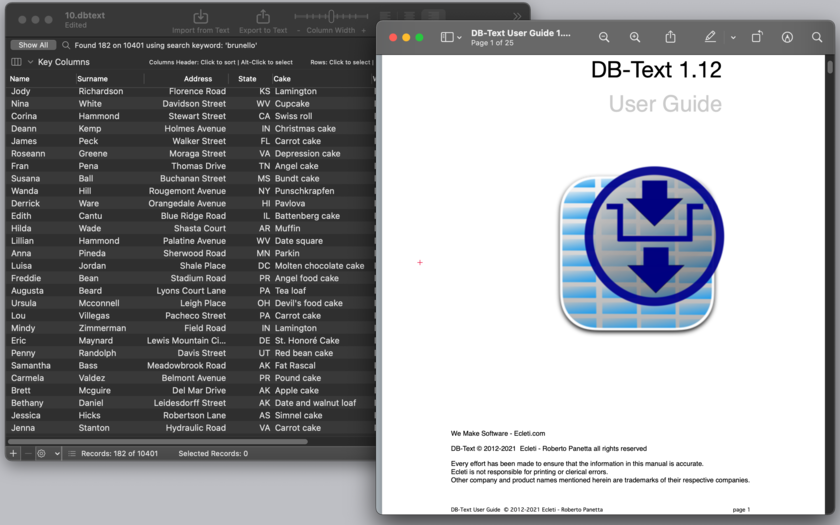This screenshot has width=840, height=525.
Task: Click the columns layout icon beside Key Columns
Action: pos(17,62)
